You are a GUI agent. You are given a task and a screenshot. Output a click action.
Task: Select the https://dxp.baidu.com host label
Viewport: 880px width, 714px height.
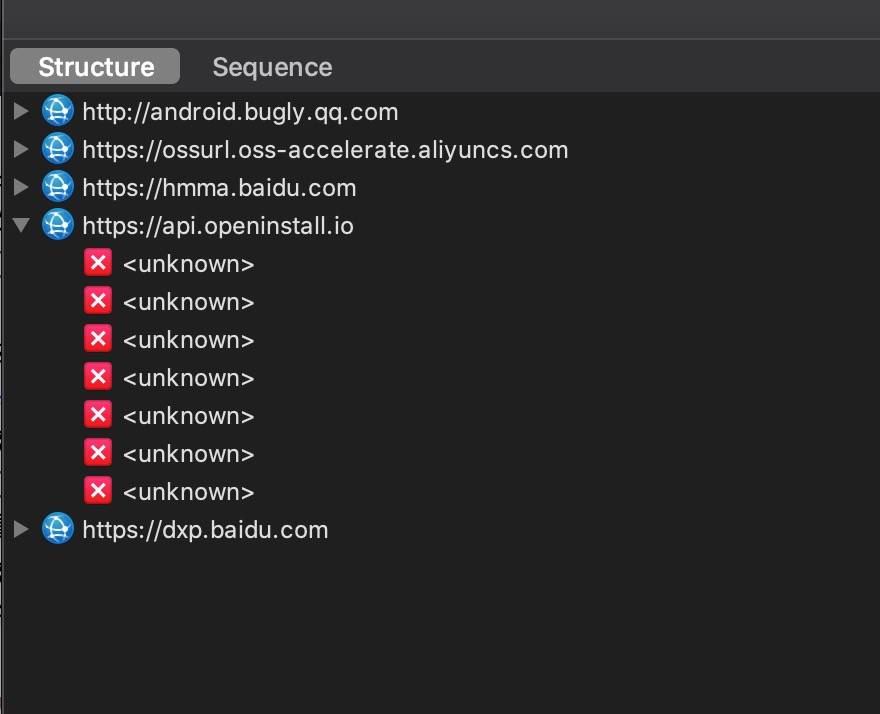click(x=205, y=530)
